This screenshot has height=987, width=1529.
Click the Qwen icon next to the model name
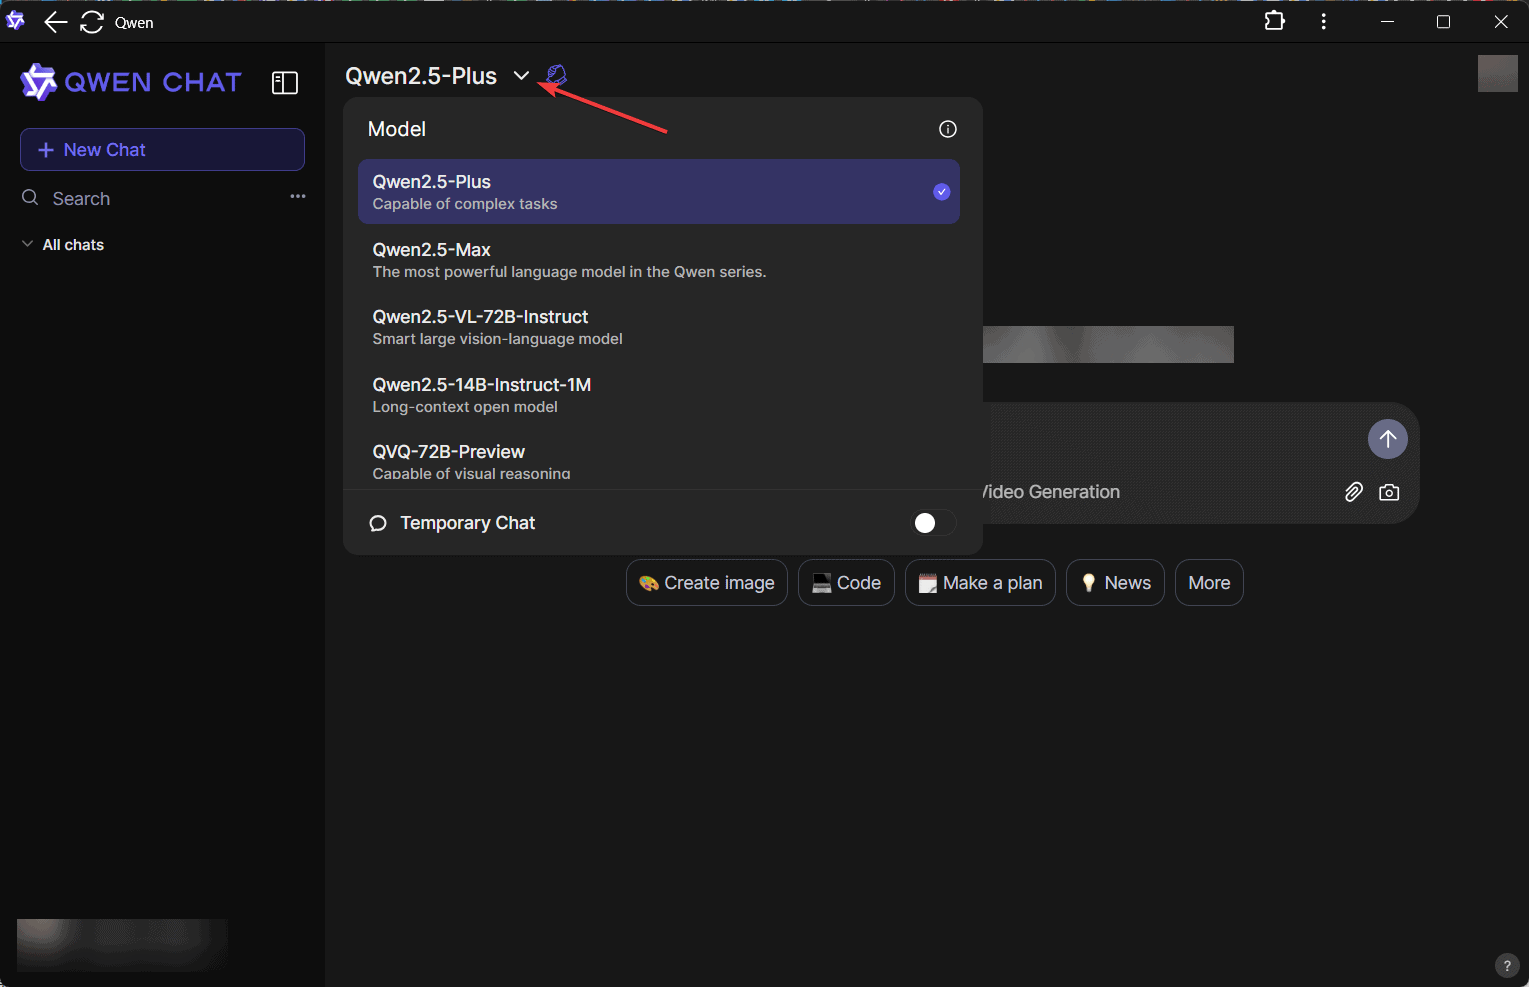(x=557, y=75)
